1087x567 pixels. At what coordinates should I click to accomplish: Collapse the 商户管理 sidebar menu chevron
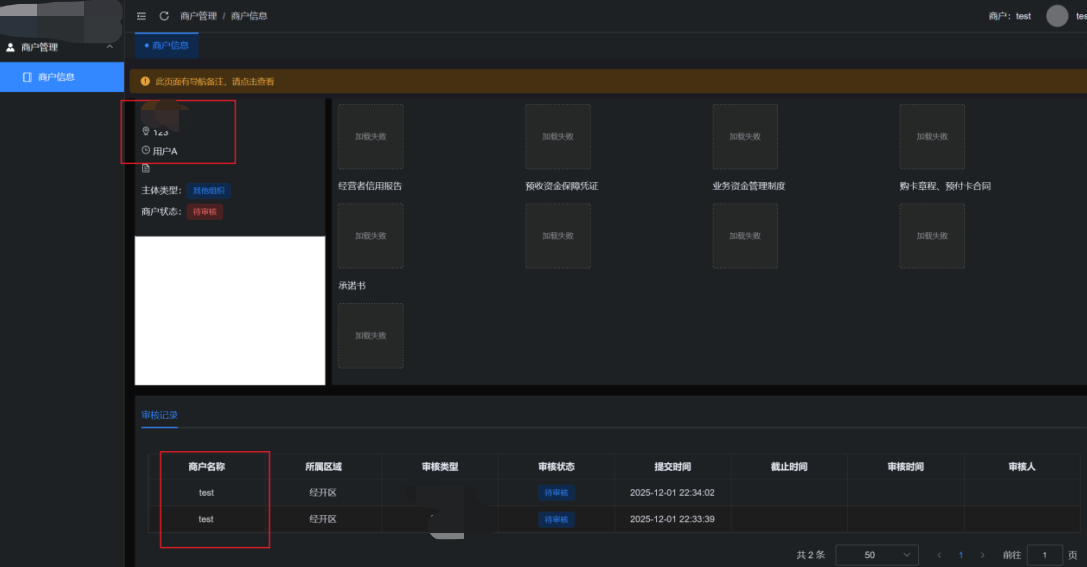[110, 47]
